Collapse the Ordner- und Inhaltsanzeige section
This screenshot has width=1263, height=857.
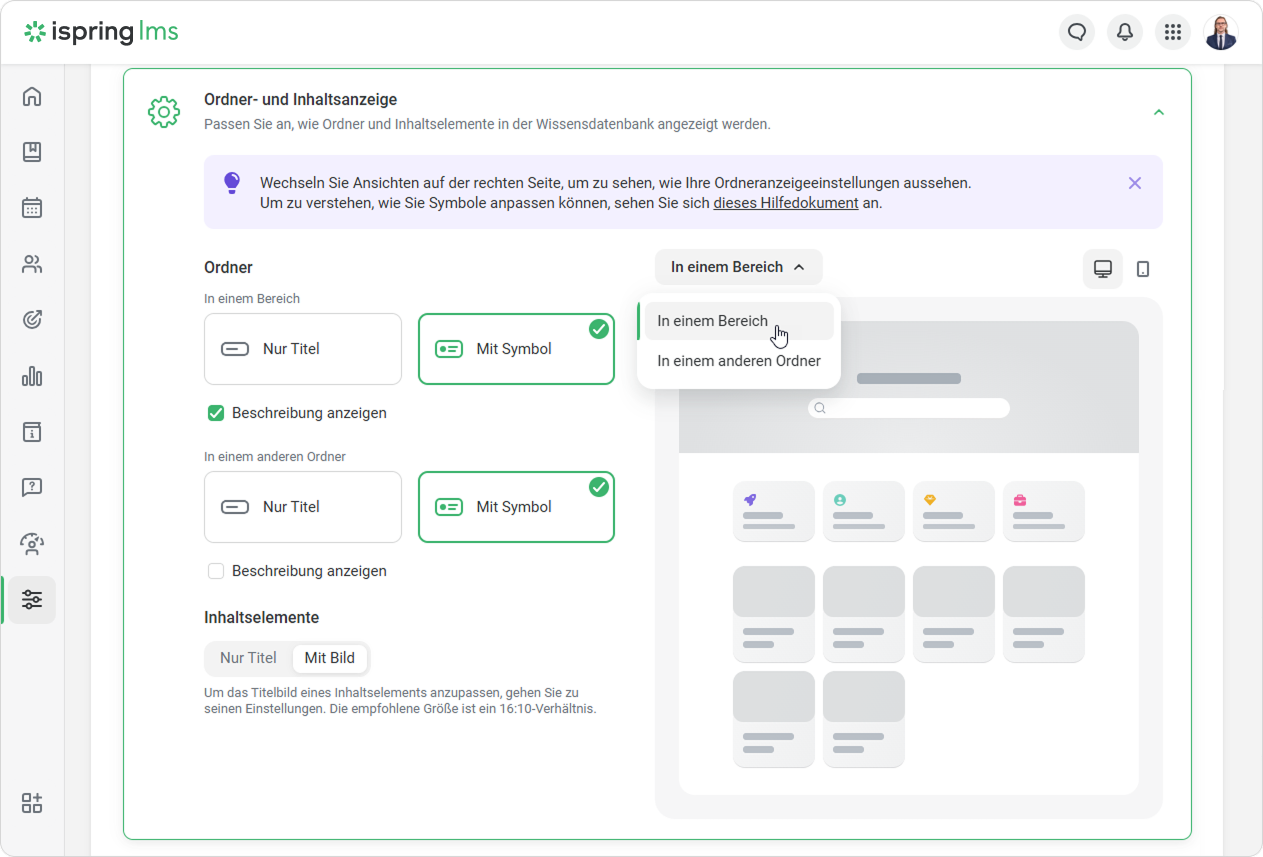point(1159,112)
